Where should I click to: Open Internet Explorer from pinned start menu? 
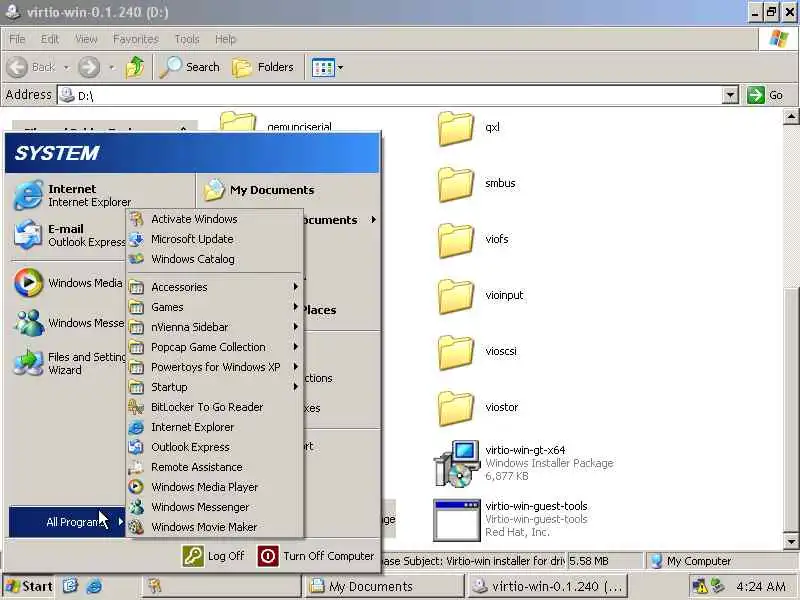coord(71,195)
